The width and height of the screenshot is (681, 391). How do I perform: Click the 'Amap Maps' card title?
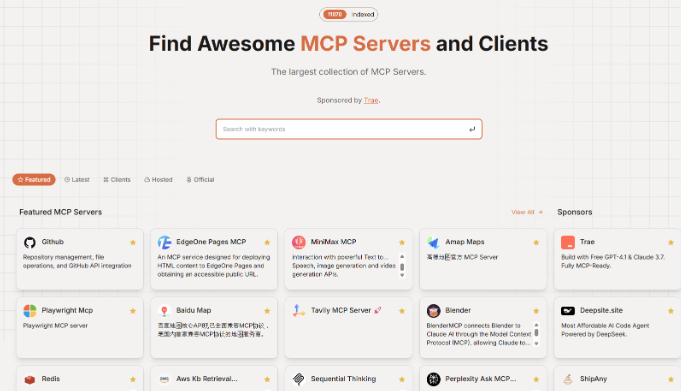465,242
